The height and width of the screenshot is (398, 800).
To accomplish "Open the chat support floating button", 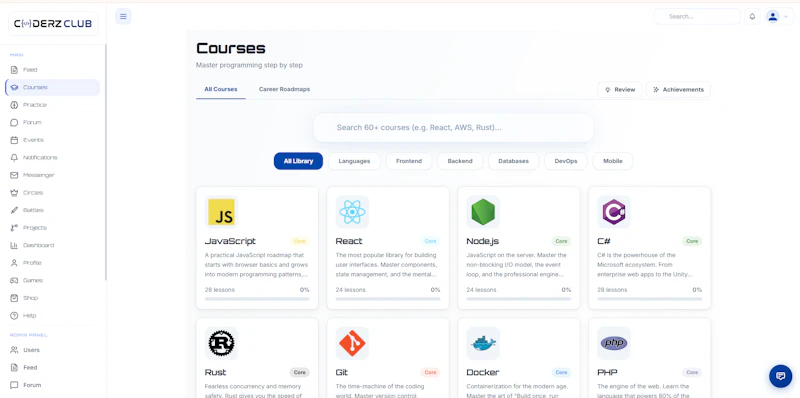I will (780, 376).
